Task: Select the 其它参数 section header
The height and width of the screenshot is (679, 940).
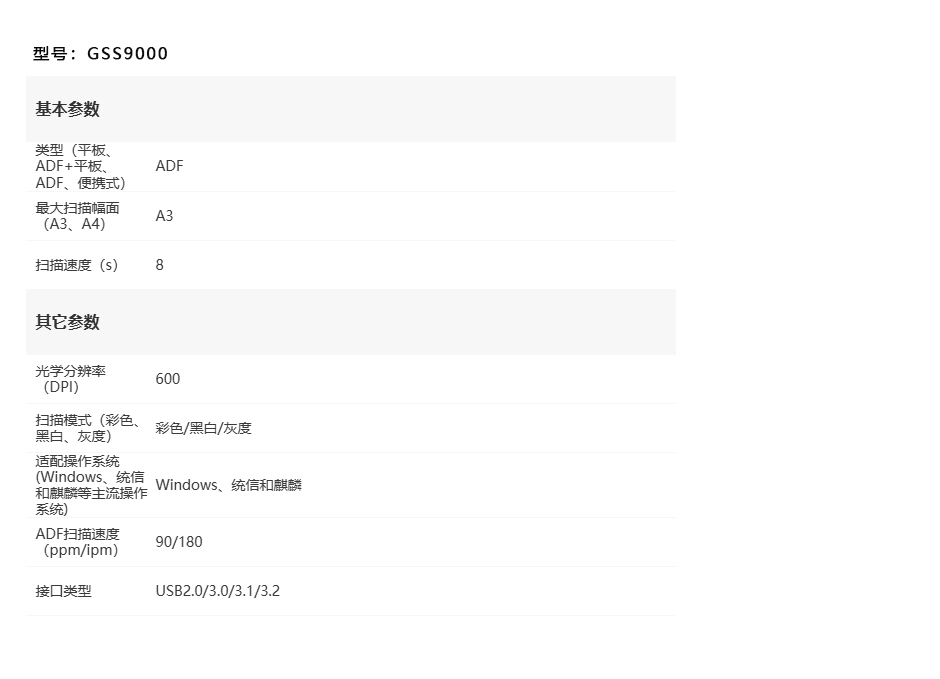Action: pos(68,322)
